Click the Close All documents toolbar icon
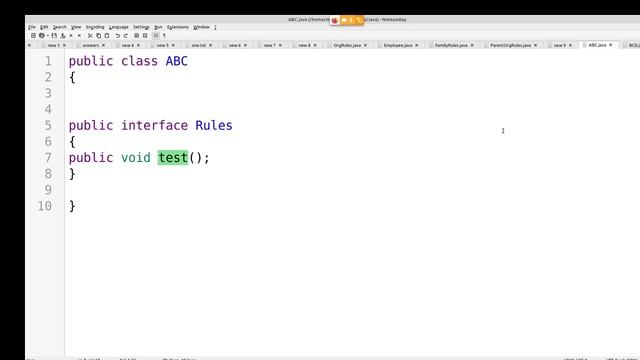This screenshot has width=640, height=360. [79, 36]
